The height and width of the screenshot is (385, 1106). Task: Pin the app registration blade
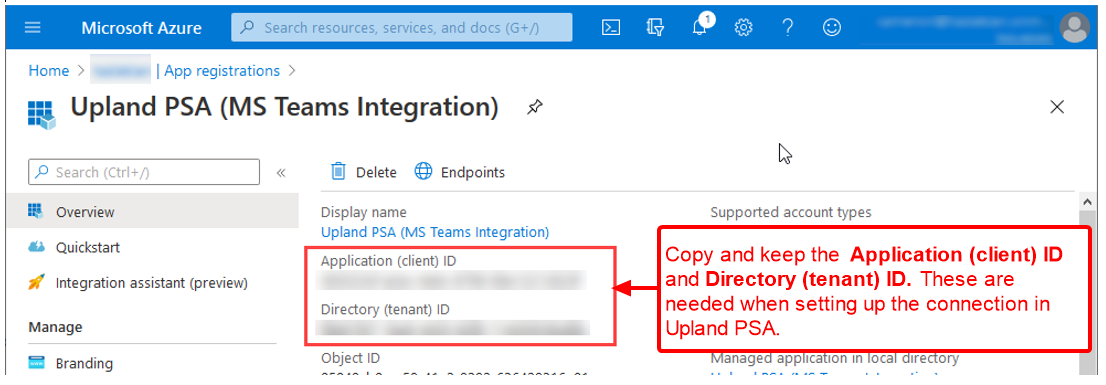(x=535, y=107)
